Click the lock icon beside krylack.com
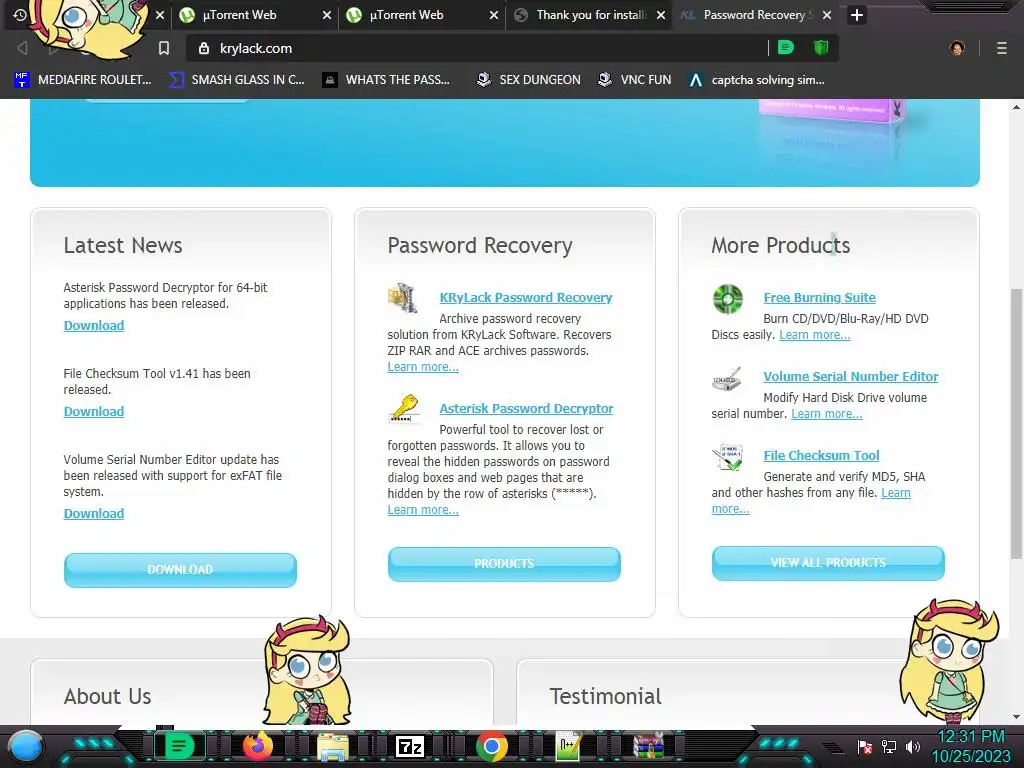 [x=204, y=48]
